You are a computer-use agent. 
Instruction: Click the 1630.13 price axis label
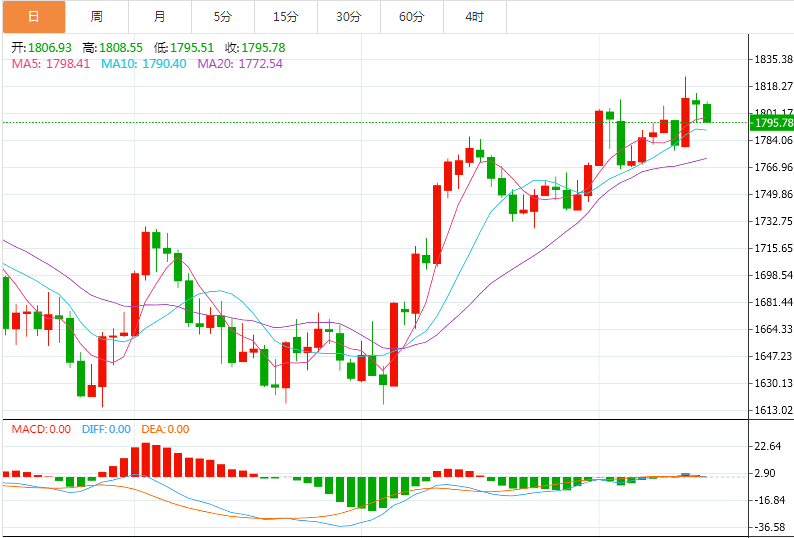(774, 383)
